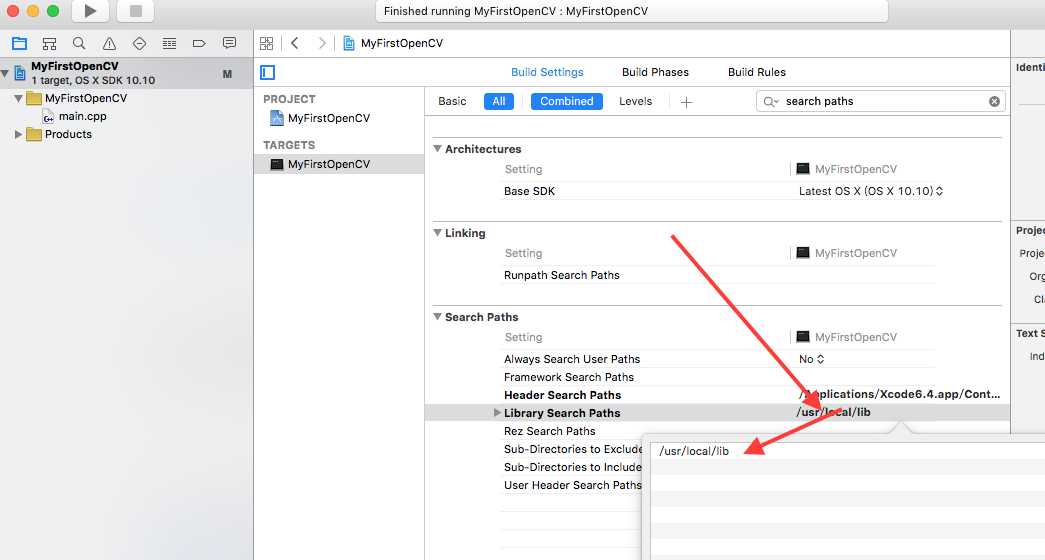
Task: Select the All filter
Action: [x=499, y=101]
